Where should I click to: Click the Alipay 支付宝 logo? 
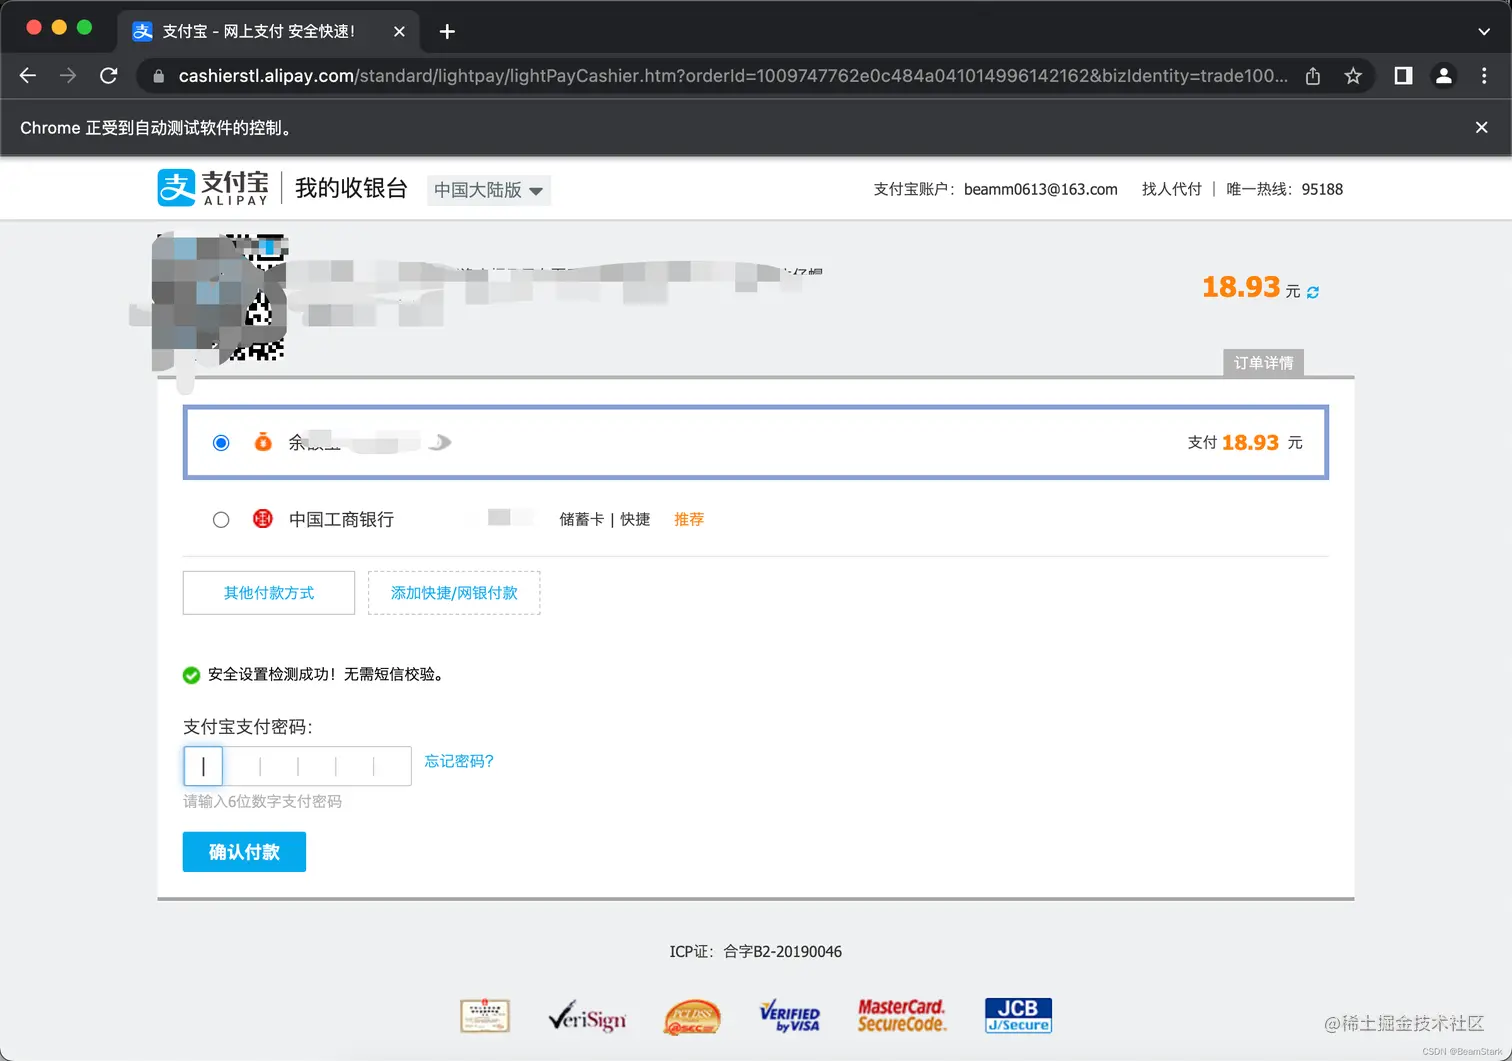coord(211,187)
